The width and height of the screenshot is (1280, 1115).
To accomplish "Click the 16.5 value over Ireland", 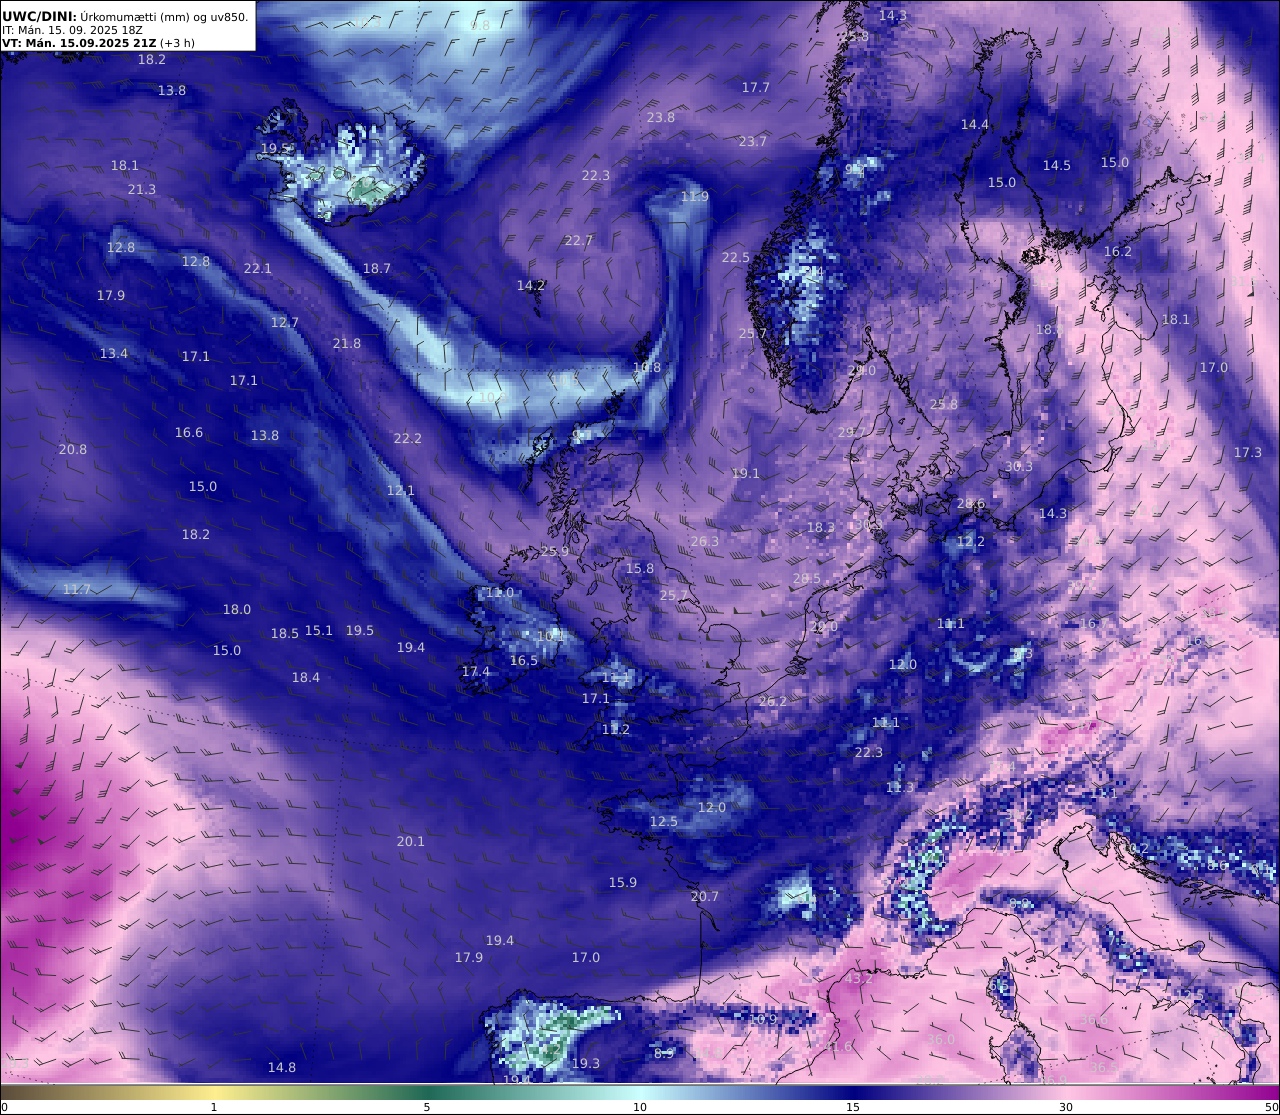I will (524, 660).
